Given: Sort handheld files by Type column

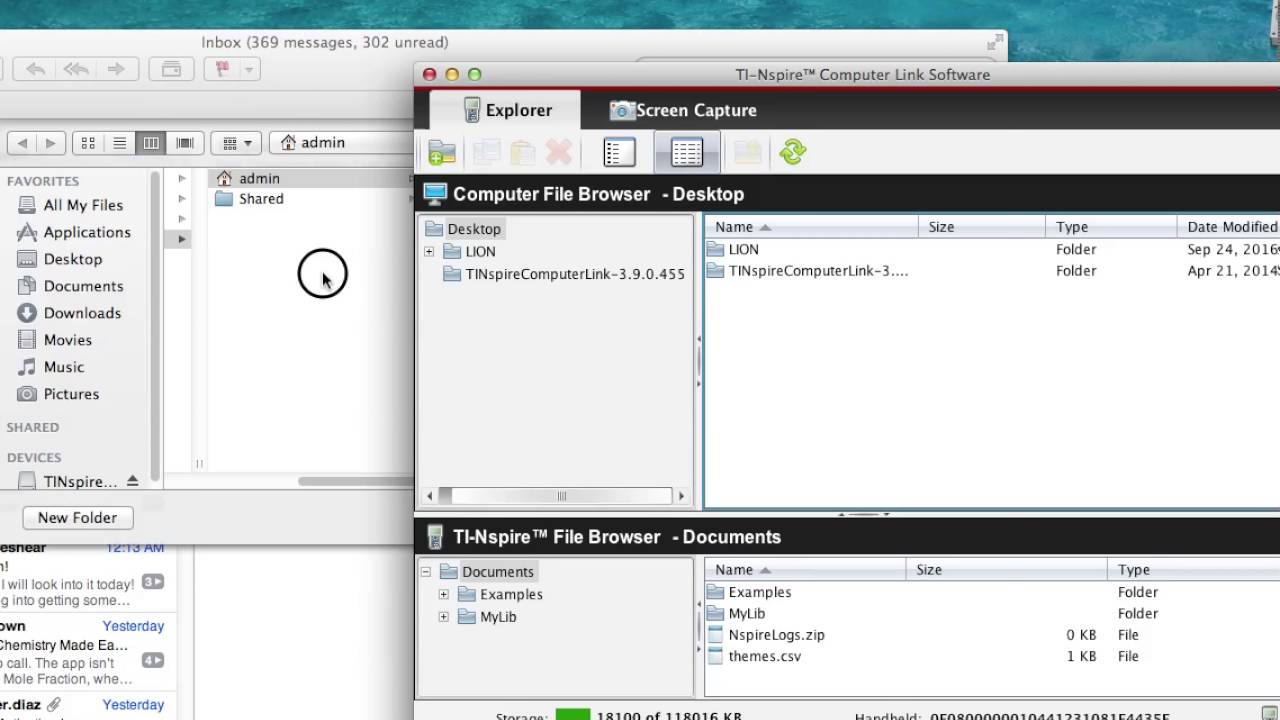Looking at the screenshot, I should 1193,570.
